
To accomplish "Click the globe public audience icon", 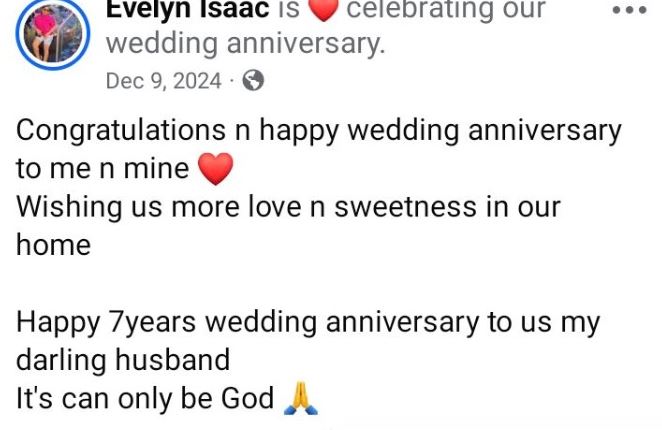I will click(254, 82).
